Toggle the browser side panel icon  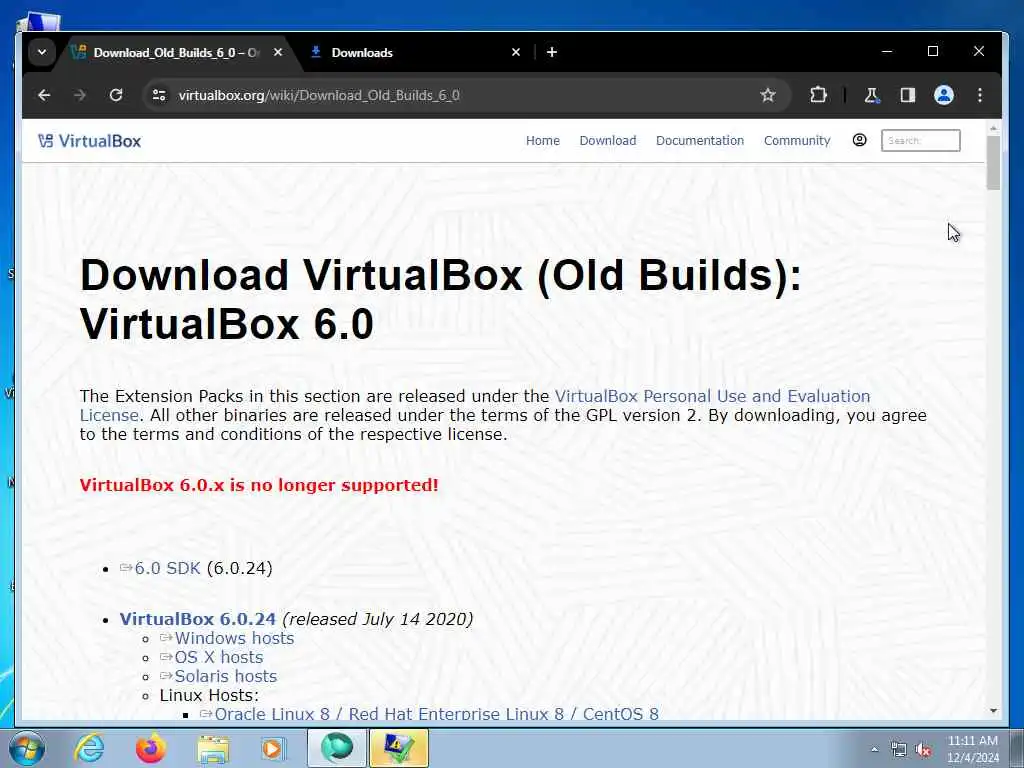pos(908,95)
